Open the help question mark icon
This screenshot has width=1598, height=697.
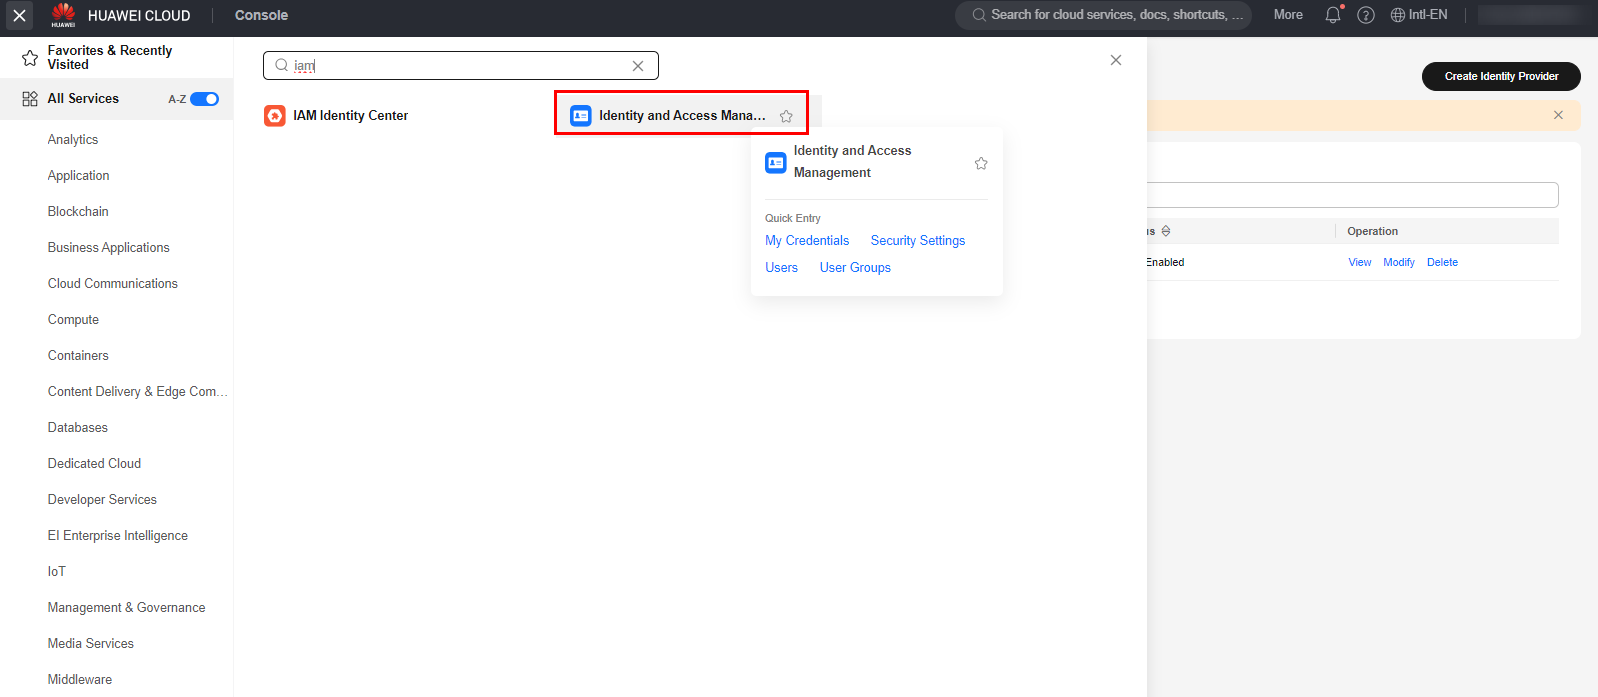(x=1366, y=15)
